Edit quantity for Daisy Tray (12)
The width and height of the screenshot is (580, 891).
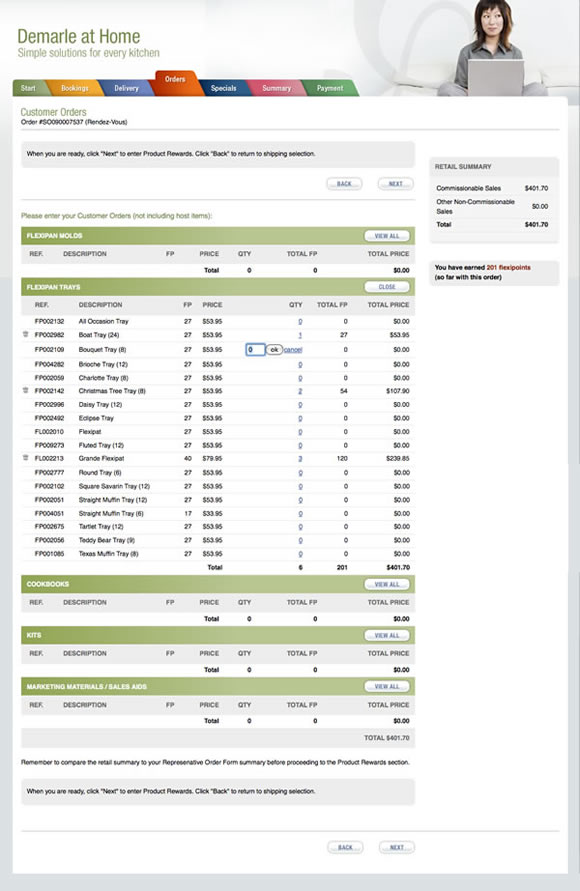[x=300, y=405]
